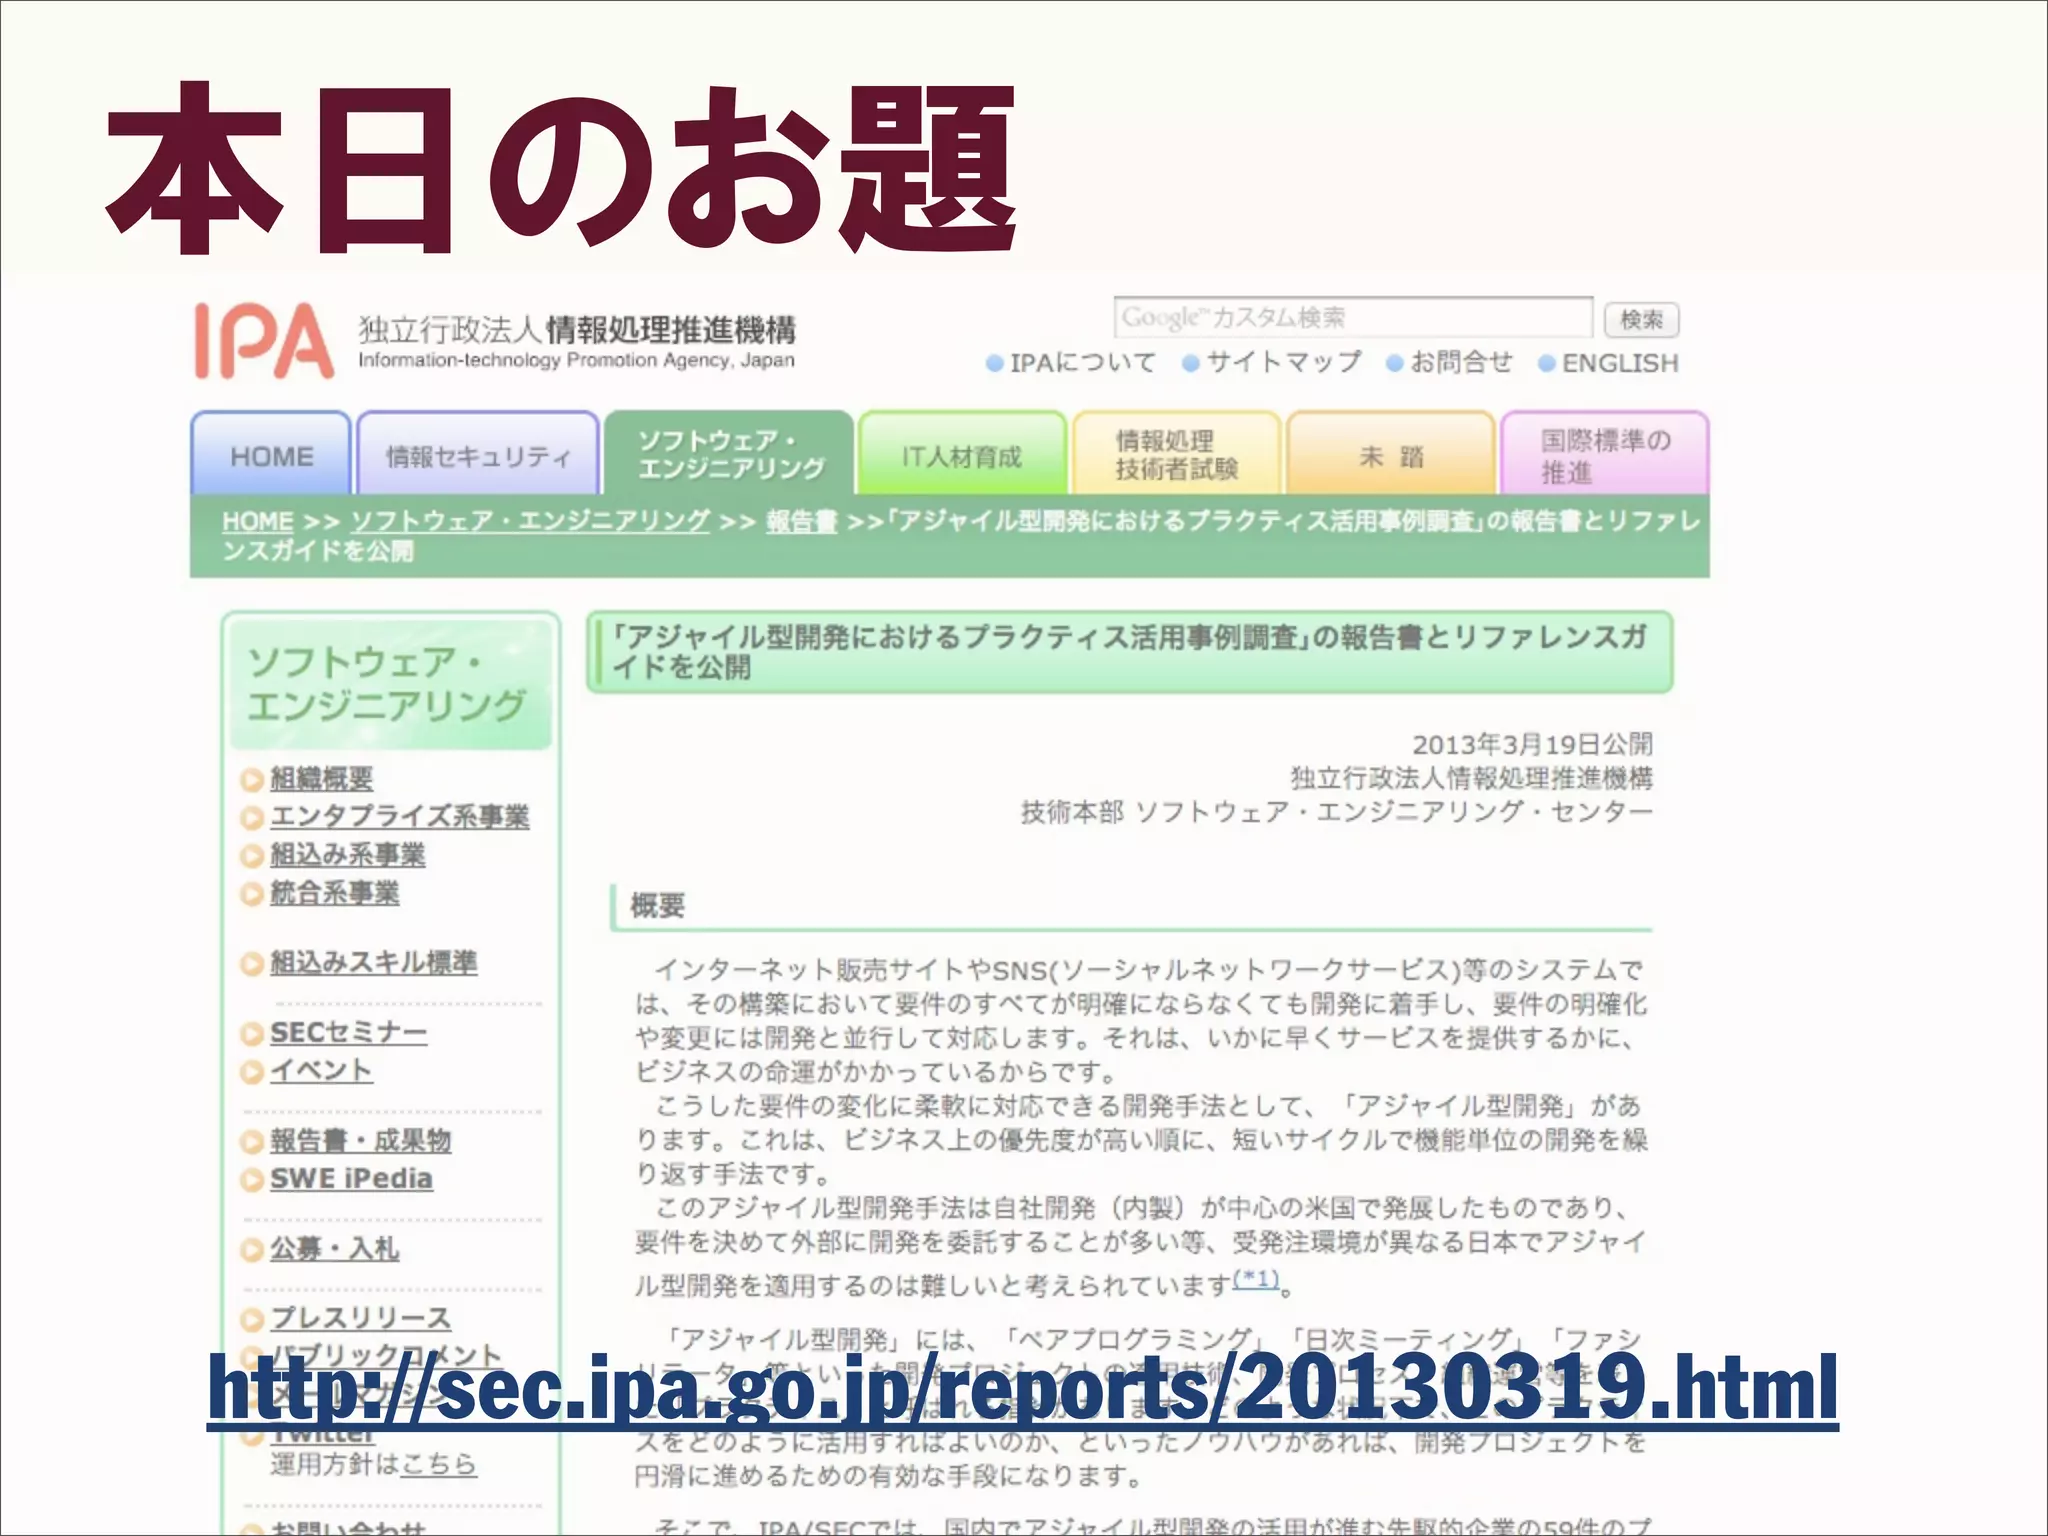This screenshot has width=2048, height=1536.
Task: Click the (*1) footnote link
Action: pos(1256,1278)
